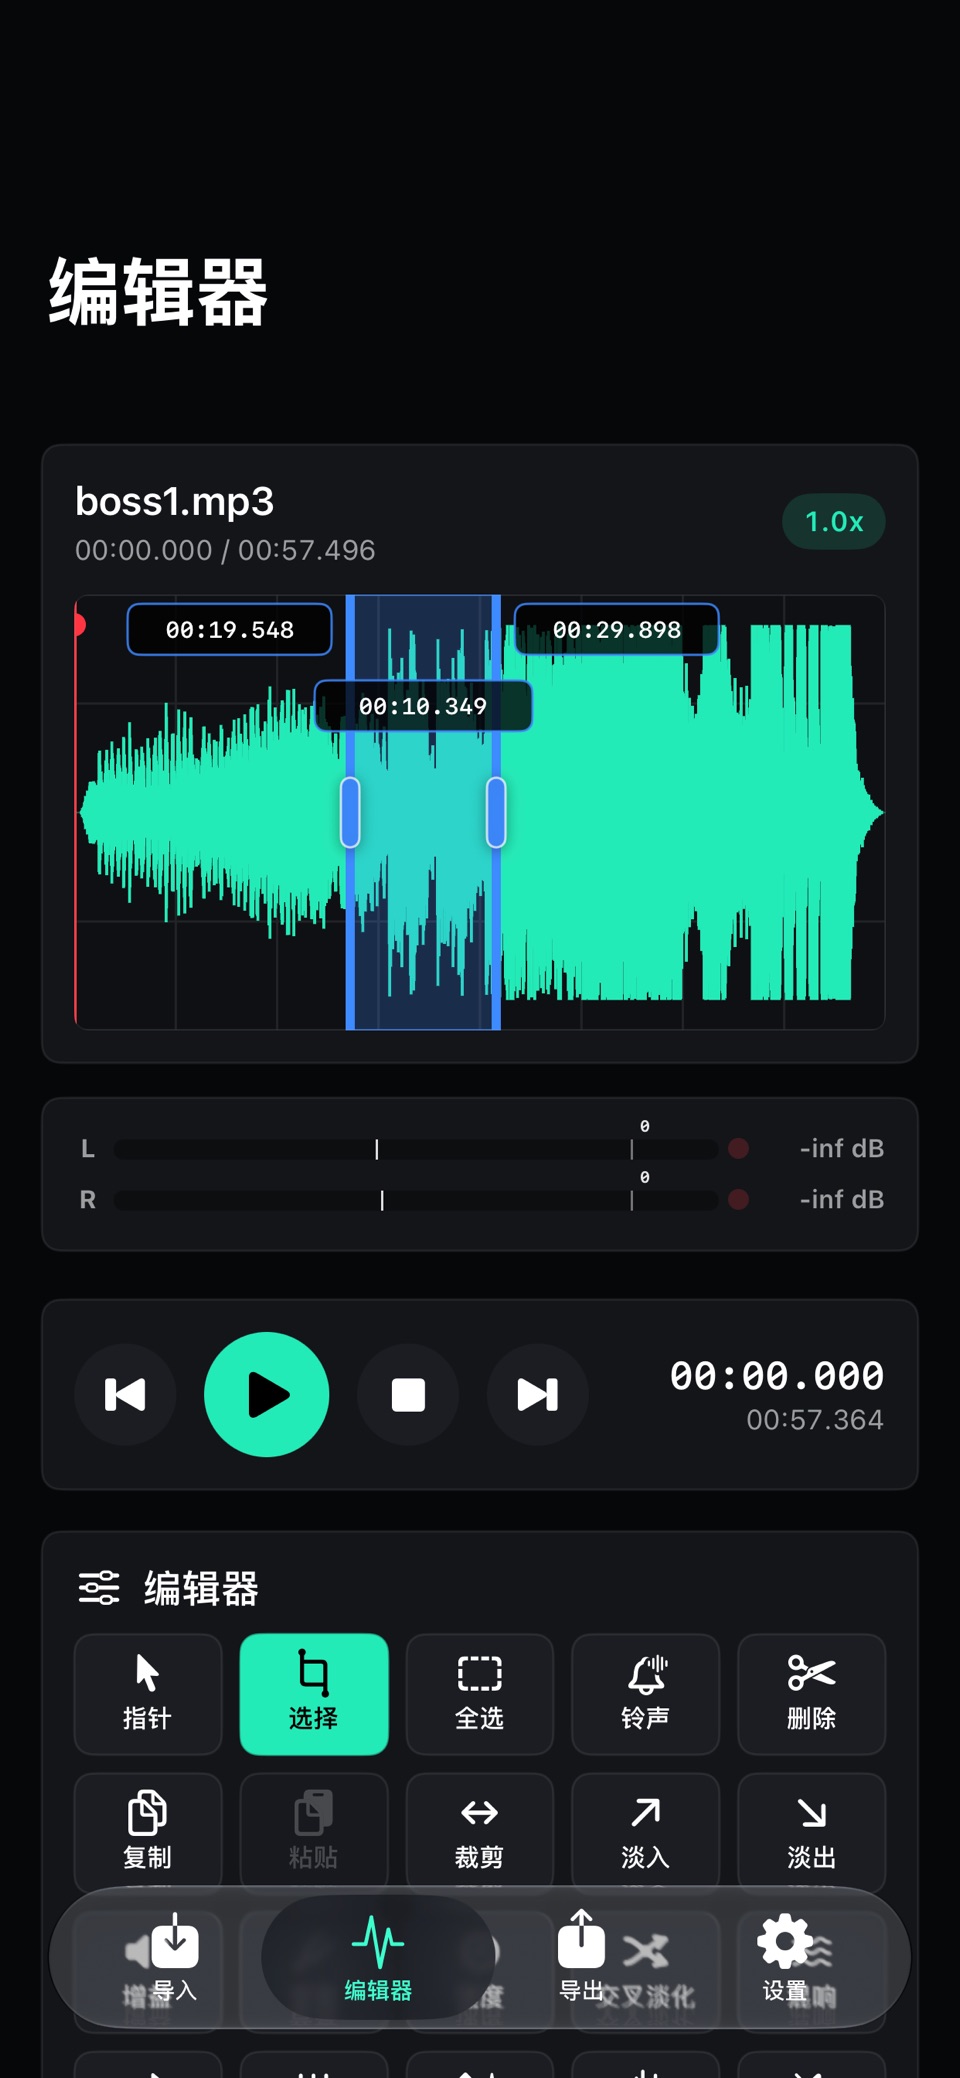Screen dimensions: 960x2078
Task: Open the 设置 settings tab
Action: click(785, 1958)
